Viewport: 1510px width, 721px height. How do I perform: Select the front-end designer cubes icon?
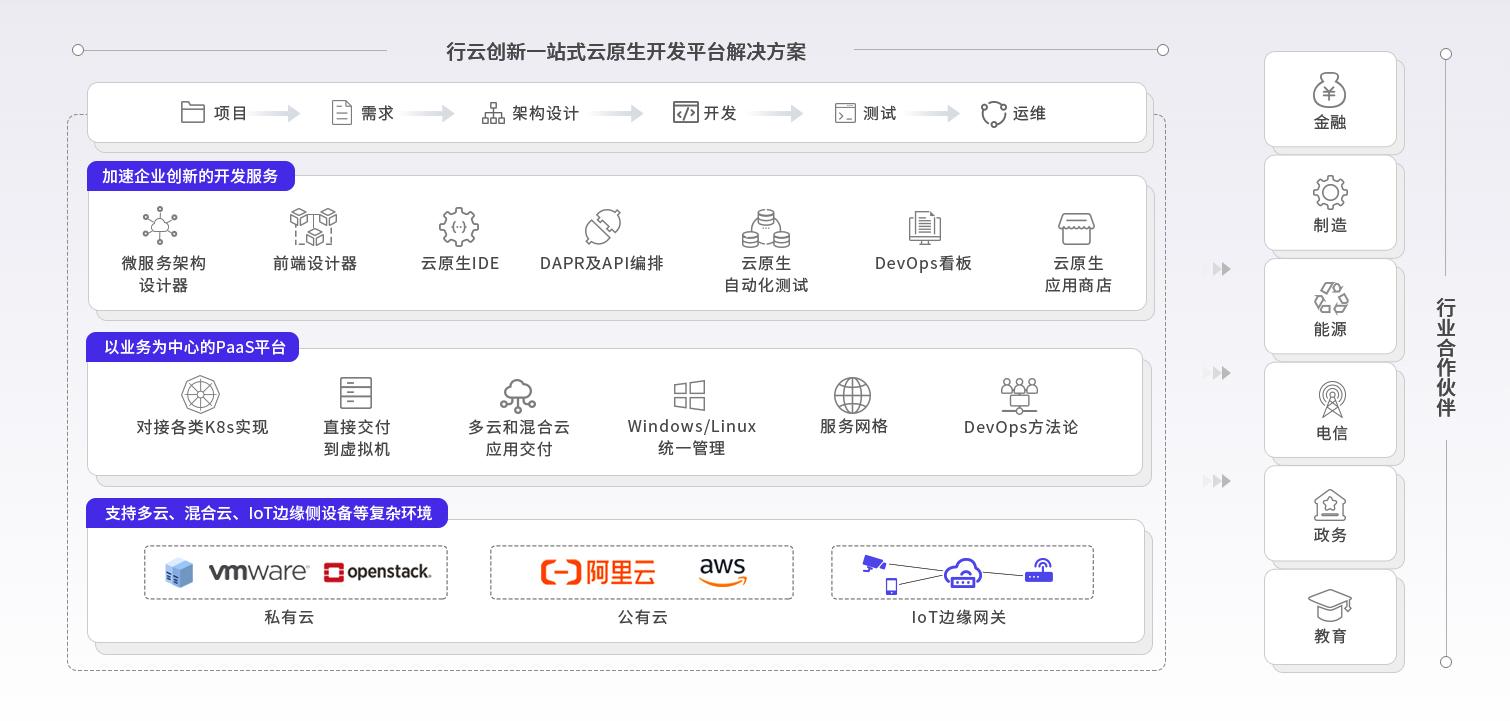[x=313, y=227]
